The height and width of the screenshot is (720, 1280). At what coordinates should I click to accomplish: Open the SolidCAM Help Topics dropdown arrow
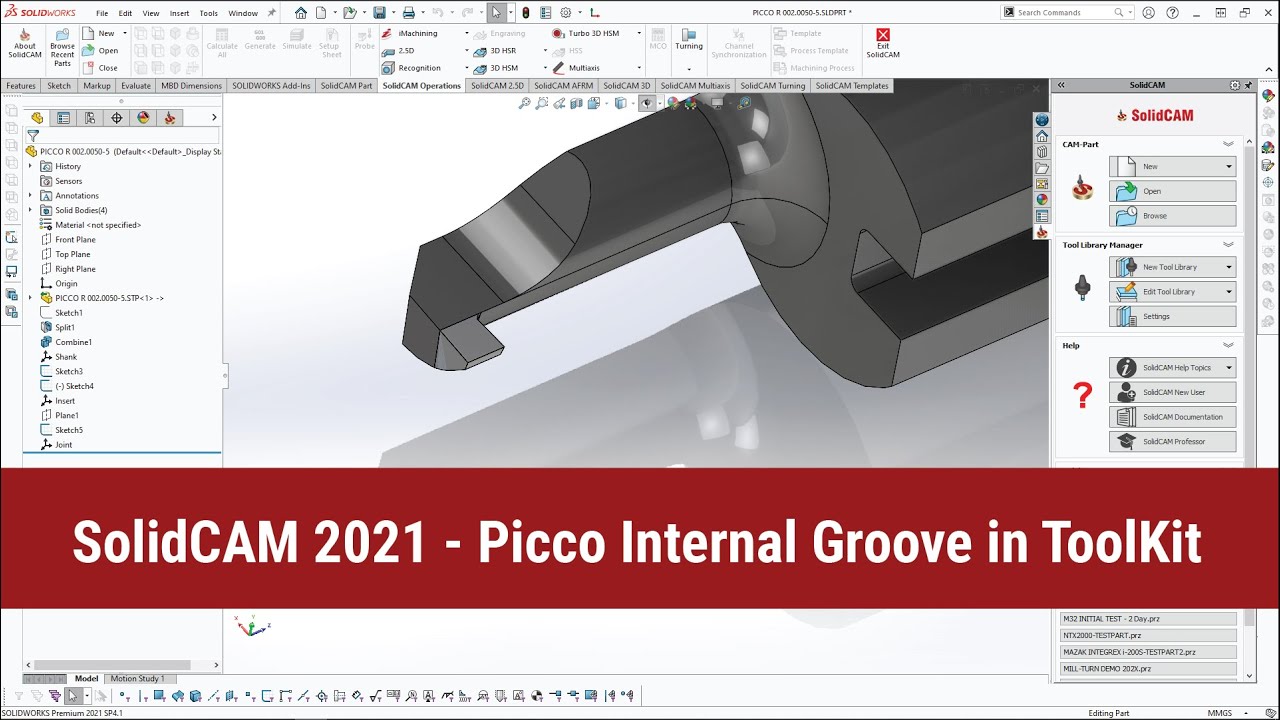pos(1229,368)
